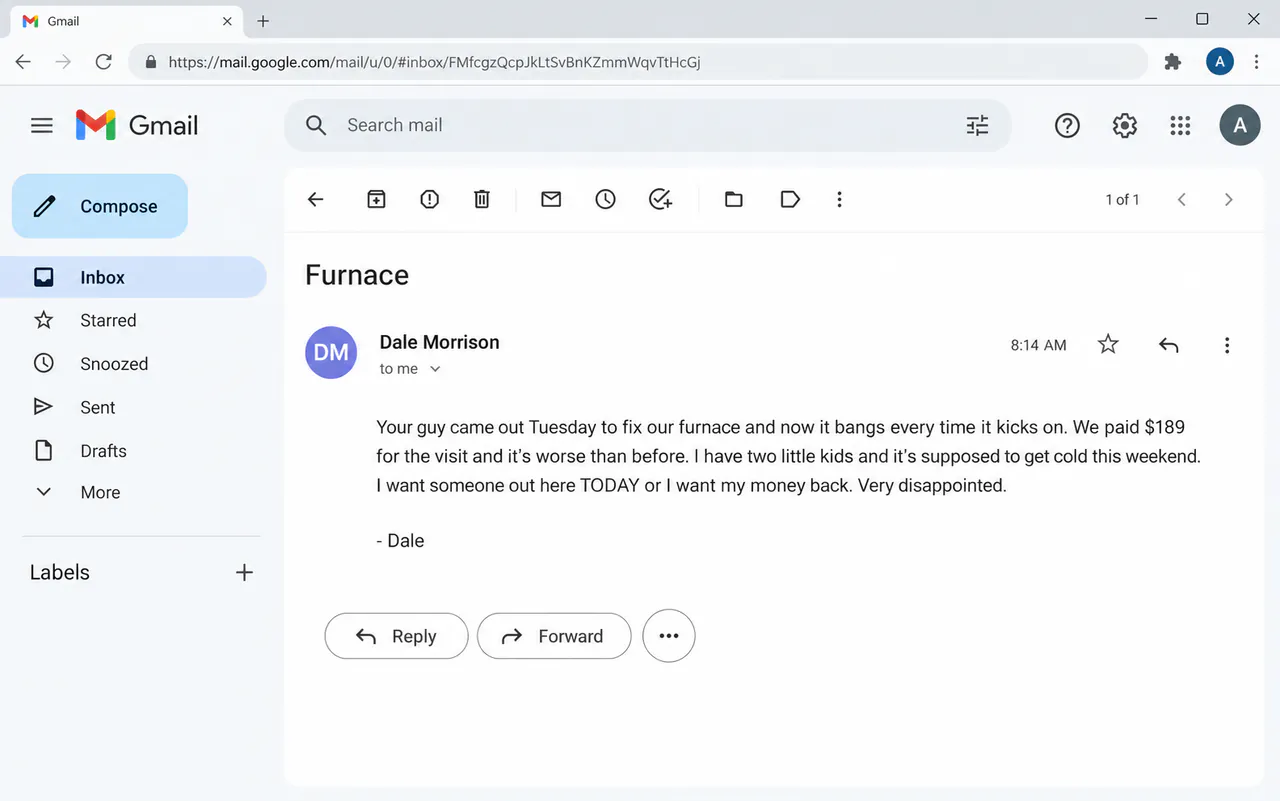Open Google account avatar in Gmail

click(x=1240, y=125)
